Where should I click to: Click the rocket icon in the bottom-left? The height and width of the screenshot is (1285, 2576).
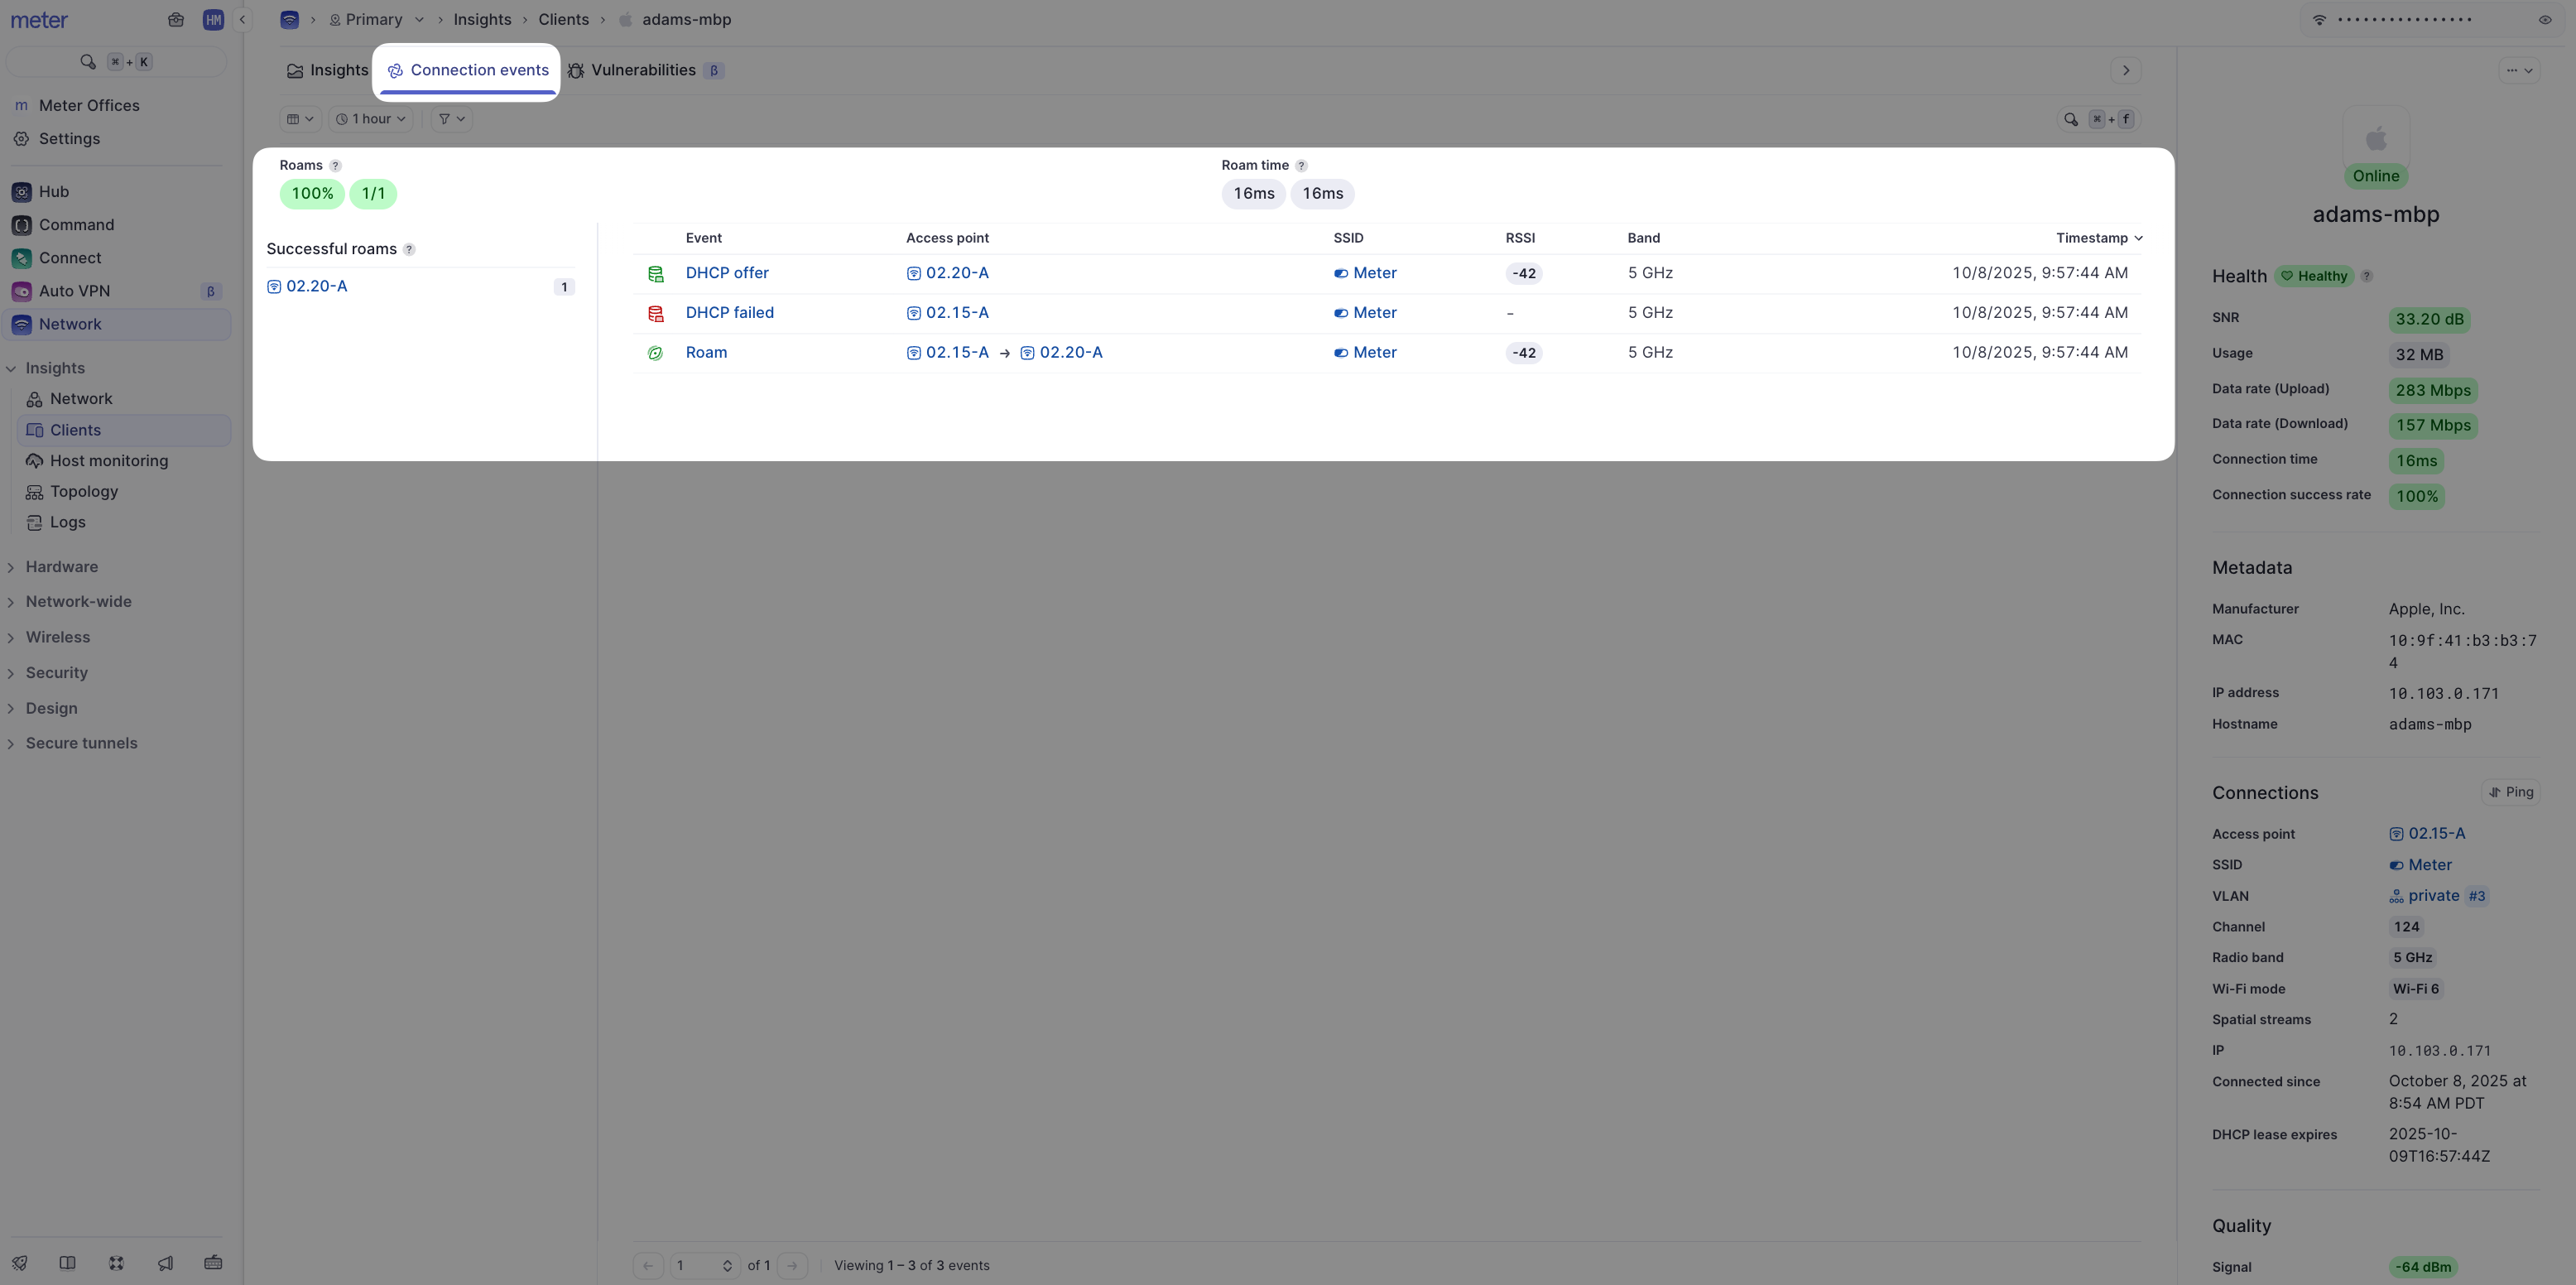20,1263
